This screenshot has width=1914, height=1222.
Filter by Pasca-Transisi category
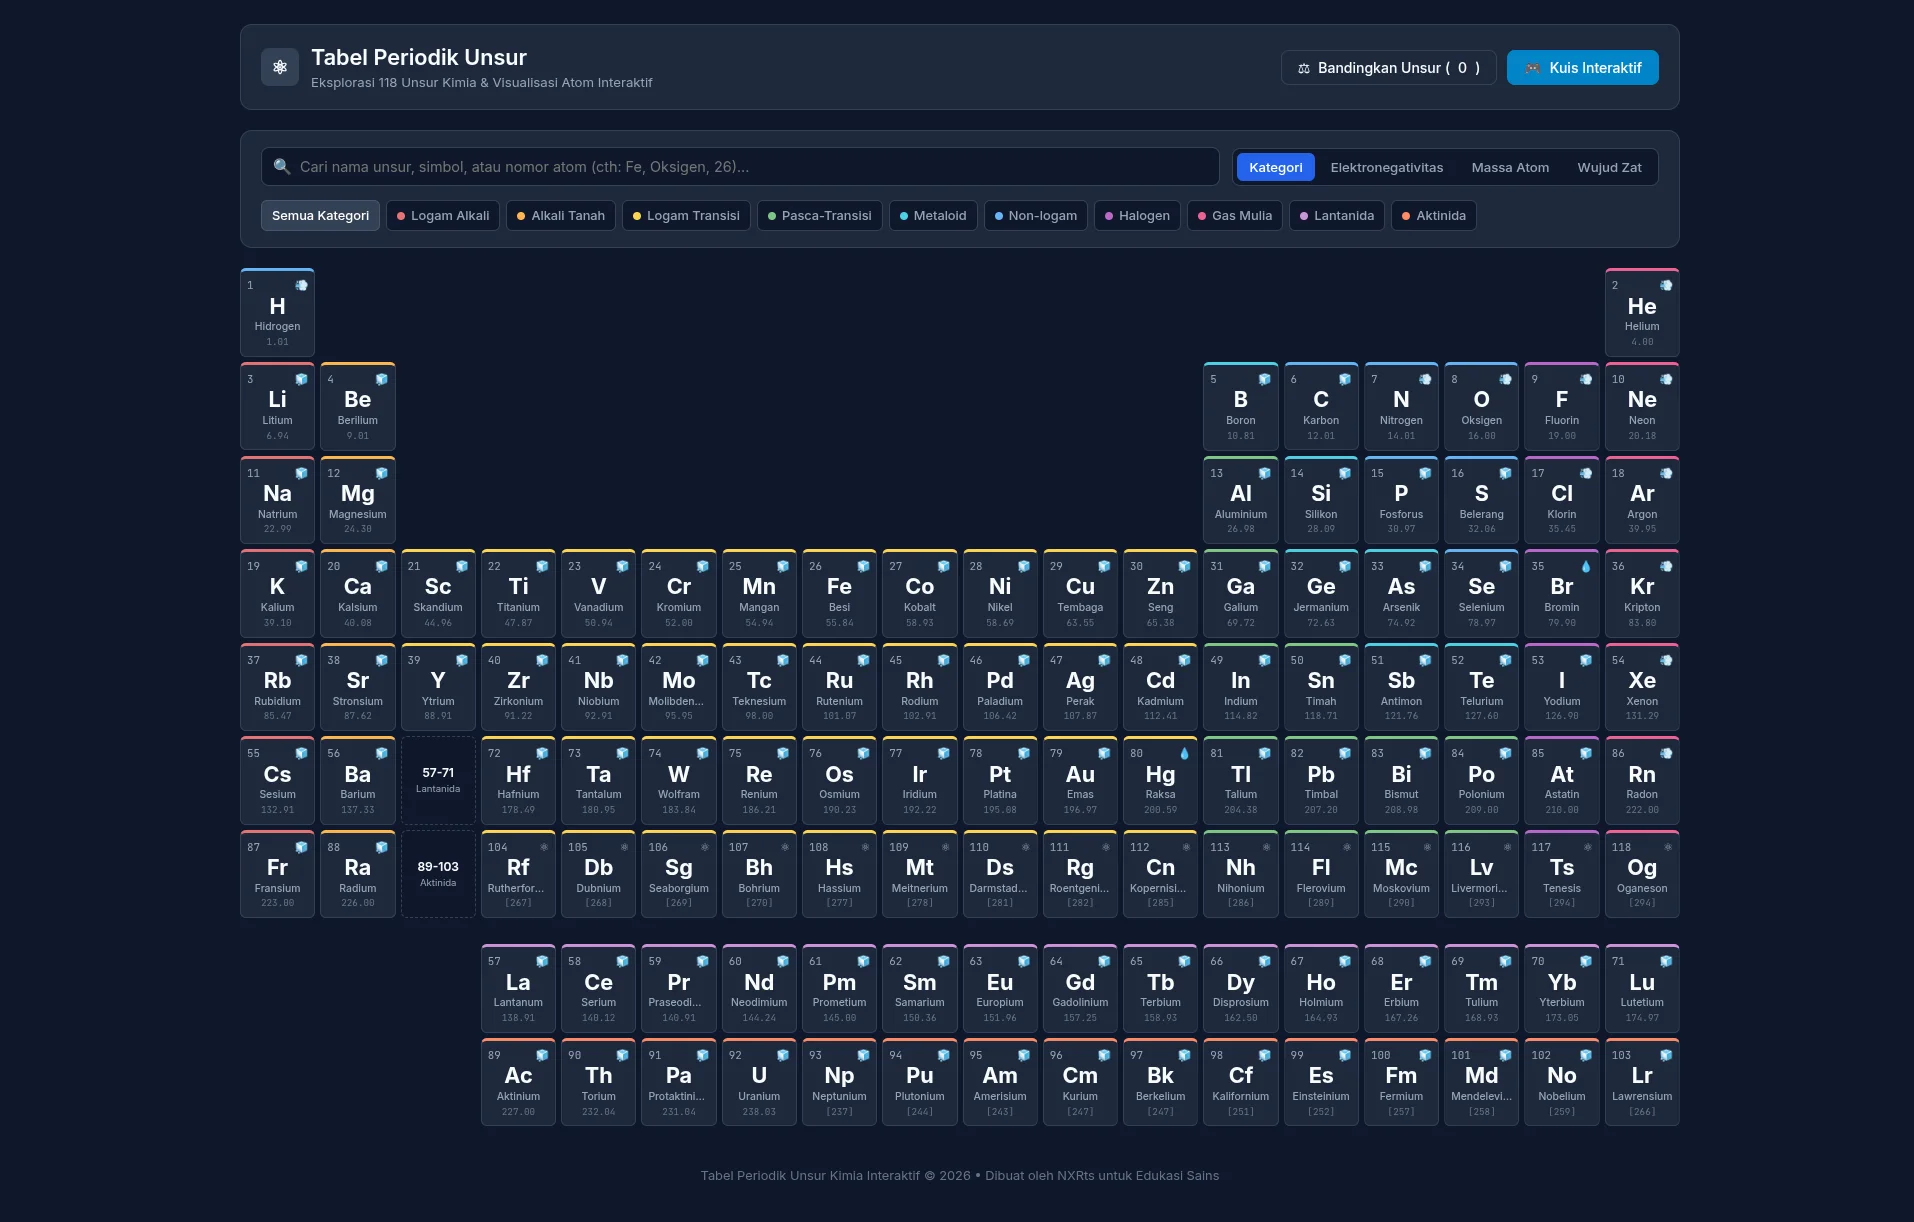pyautogui.click(x=819, y=215)
